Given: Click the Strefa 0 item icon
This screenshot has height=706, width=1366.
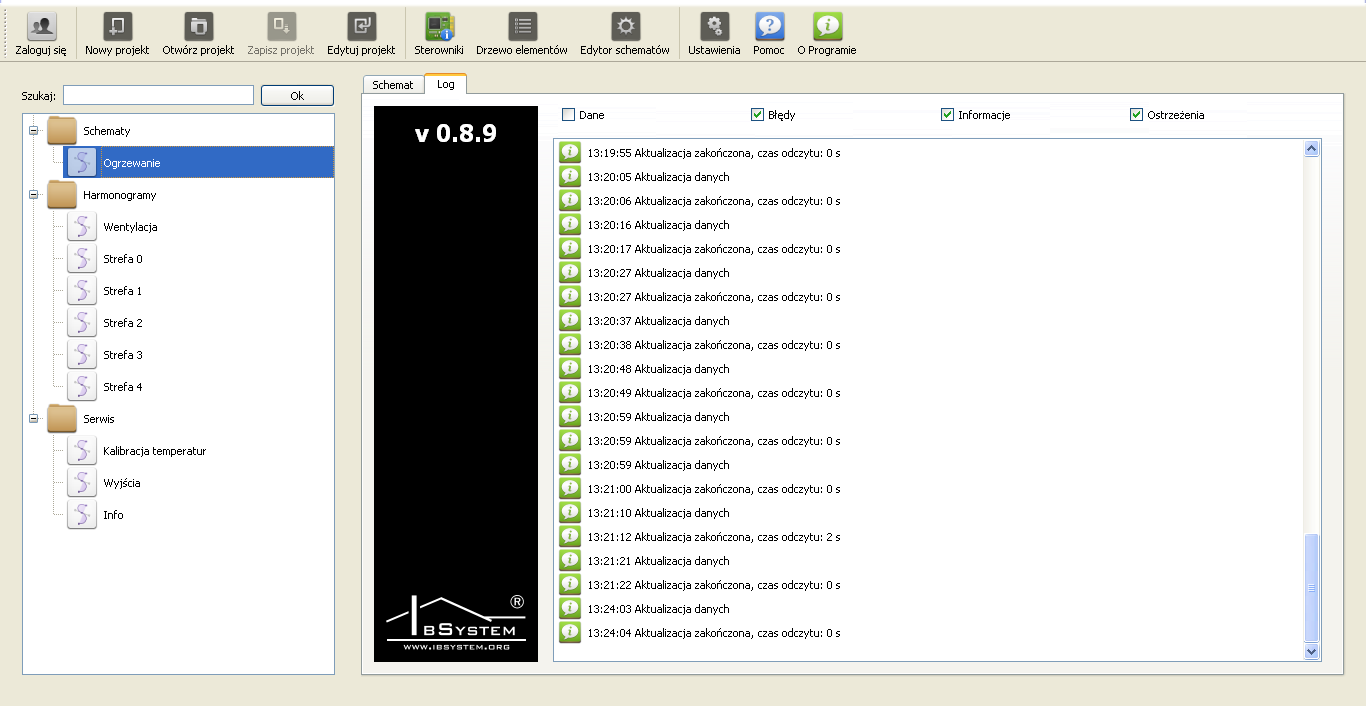Looking at the screenshot, I should [82, 259].
